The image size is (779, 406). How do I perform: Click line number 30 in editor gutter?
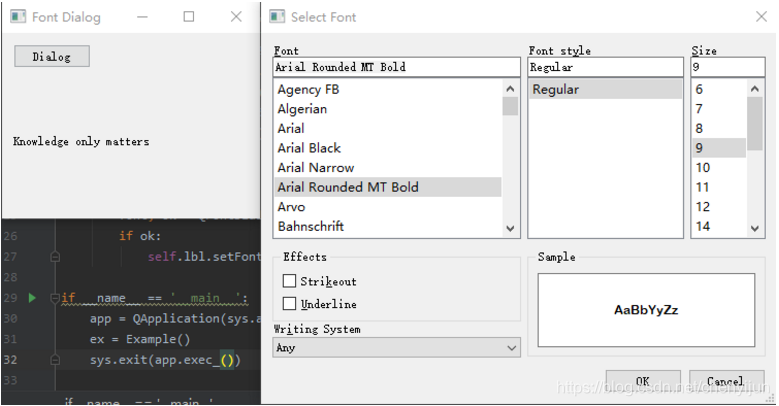10,319
